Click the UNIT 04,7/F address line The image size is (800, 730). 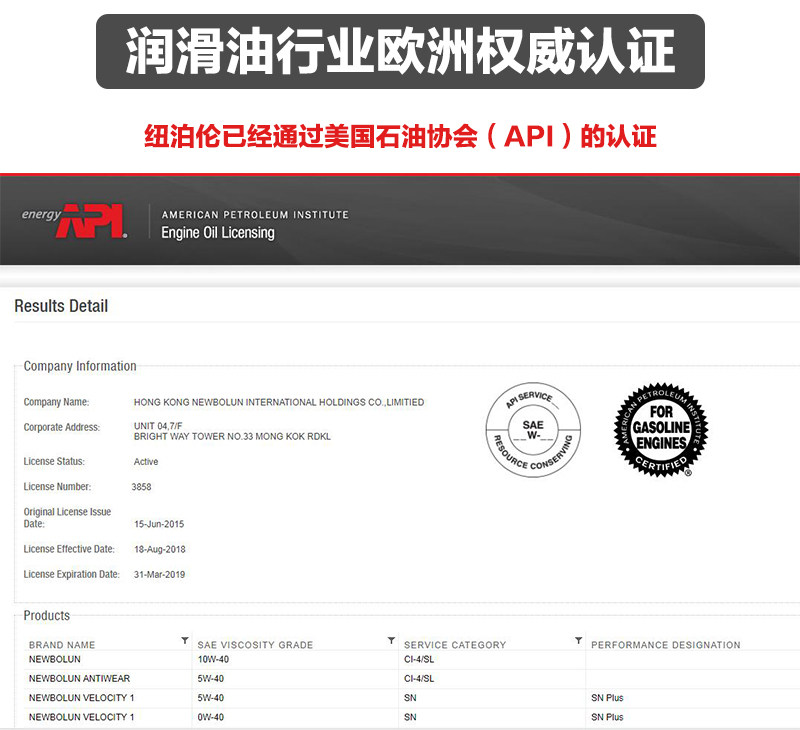[x=158, y=426]
